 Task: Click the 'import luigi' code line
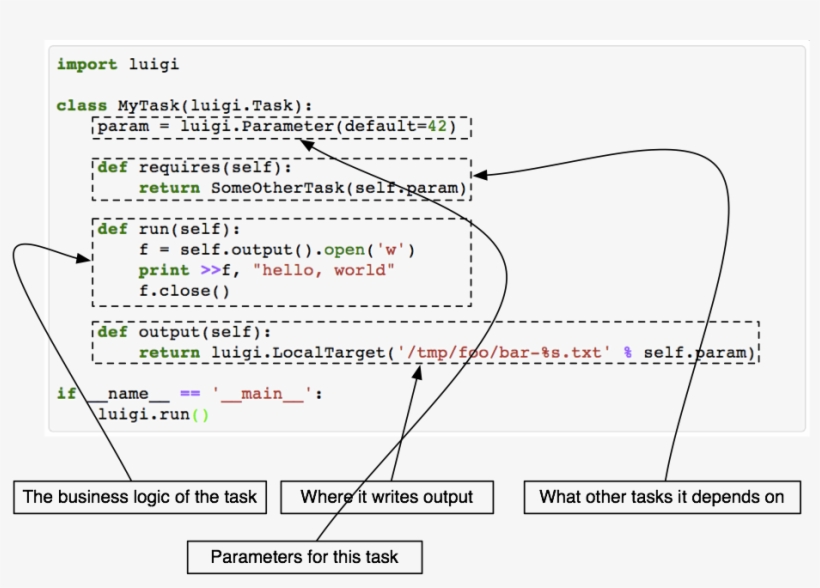click(118, 64)
